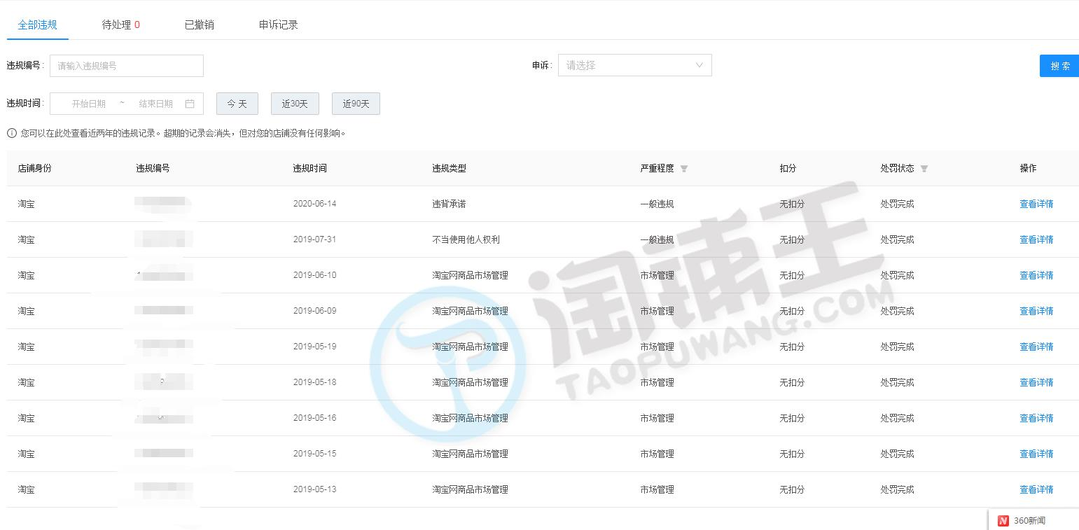Open 查看详情 for the 2019-05-13 row
This screenshot has width=1079, height=530.
tap(1036, 490)
